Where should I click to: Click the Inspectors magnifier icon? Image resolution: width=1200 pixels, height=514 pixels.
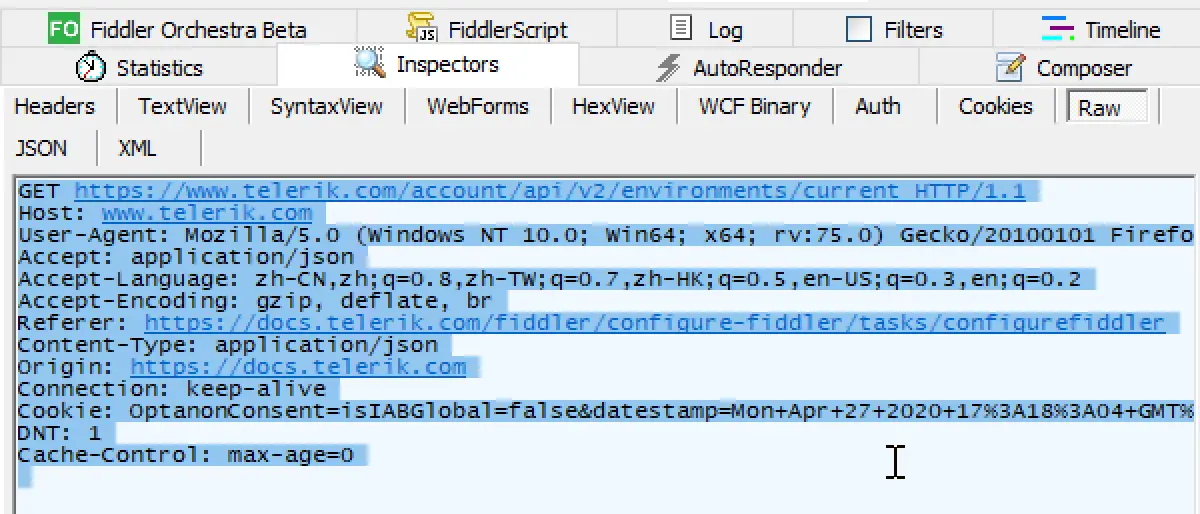370,64
